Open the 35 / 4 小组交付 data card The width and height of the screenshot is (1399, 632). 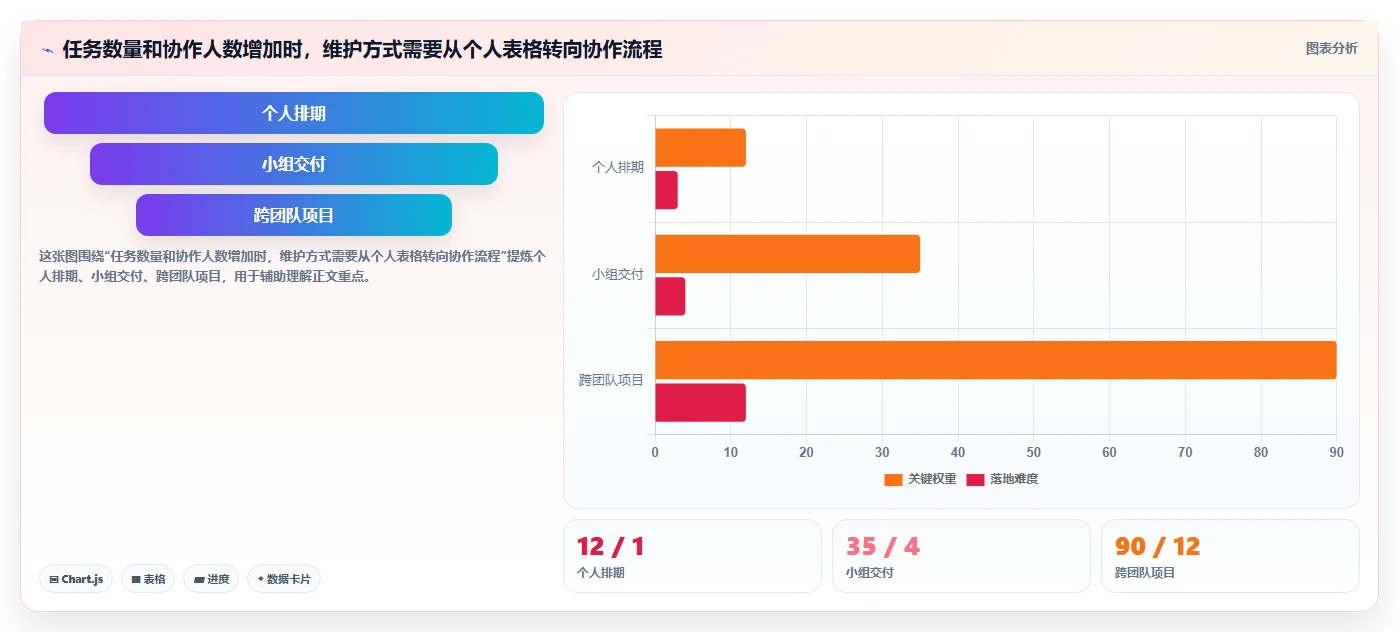pyautogui.click(x=961, y=556)
